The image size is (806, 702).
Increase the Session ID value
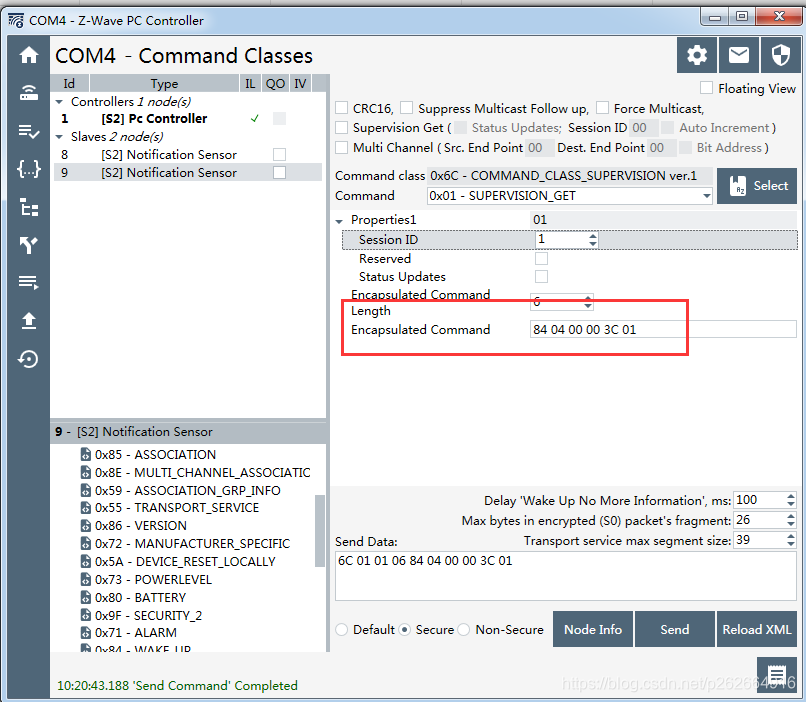pos(593,236)
